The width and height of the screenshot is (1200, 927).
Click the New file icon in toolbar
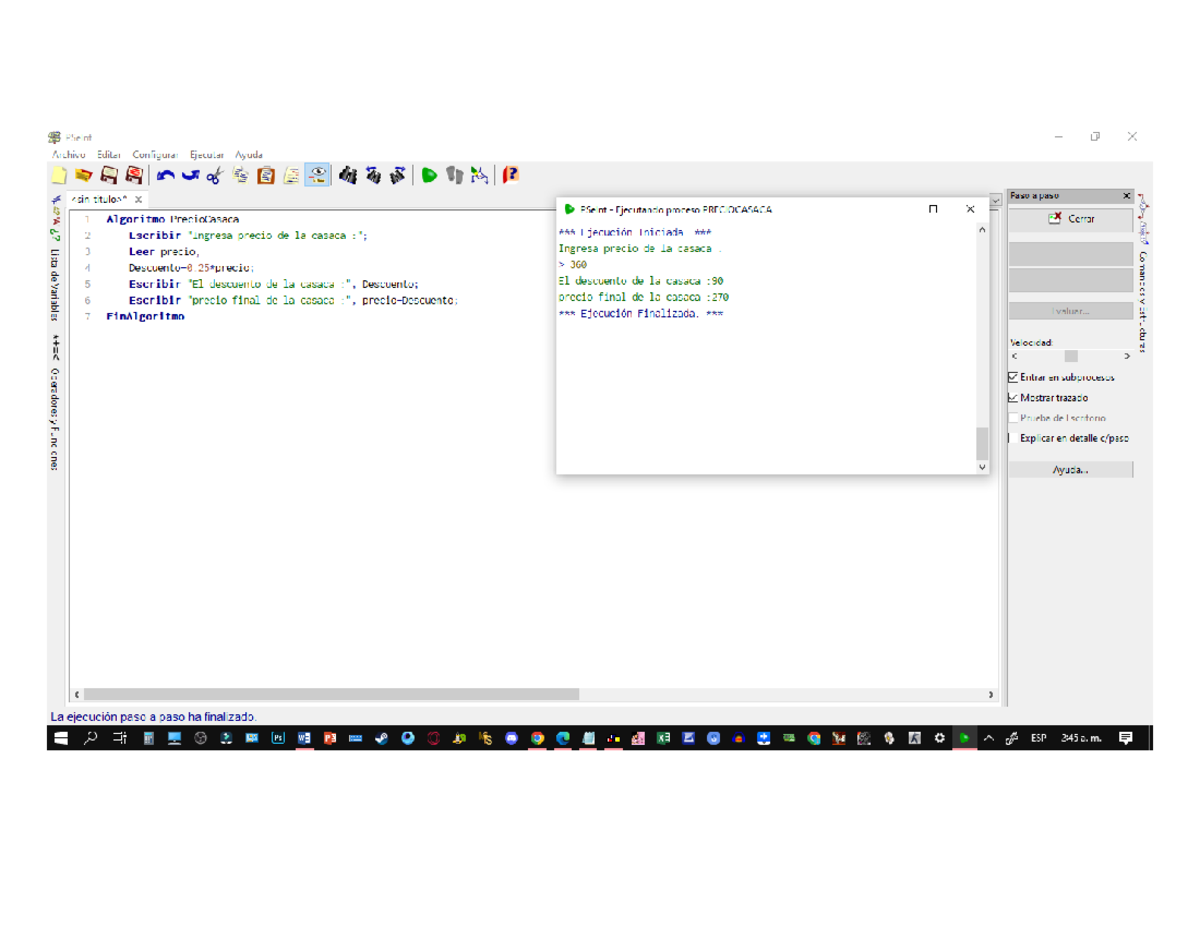coord(59,176)
